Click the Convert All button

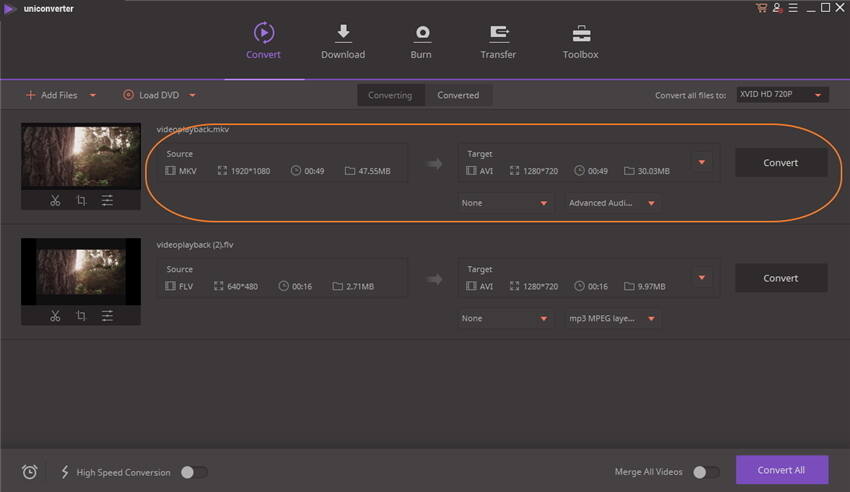point(782,470)
